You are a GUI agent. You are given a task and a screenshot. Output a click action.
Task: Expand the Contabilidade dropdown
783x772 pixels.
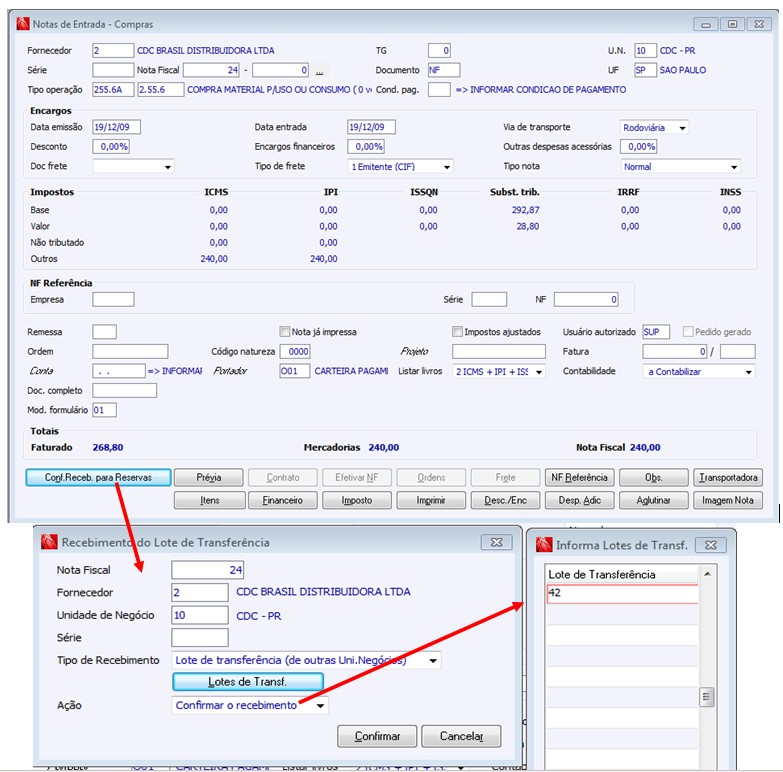tap(748, 372)
